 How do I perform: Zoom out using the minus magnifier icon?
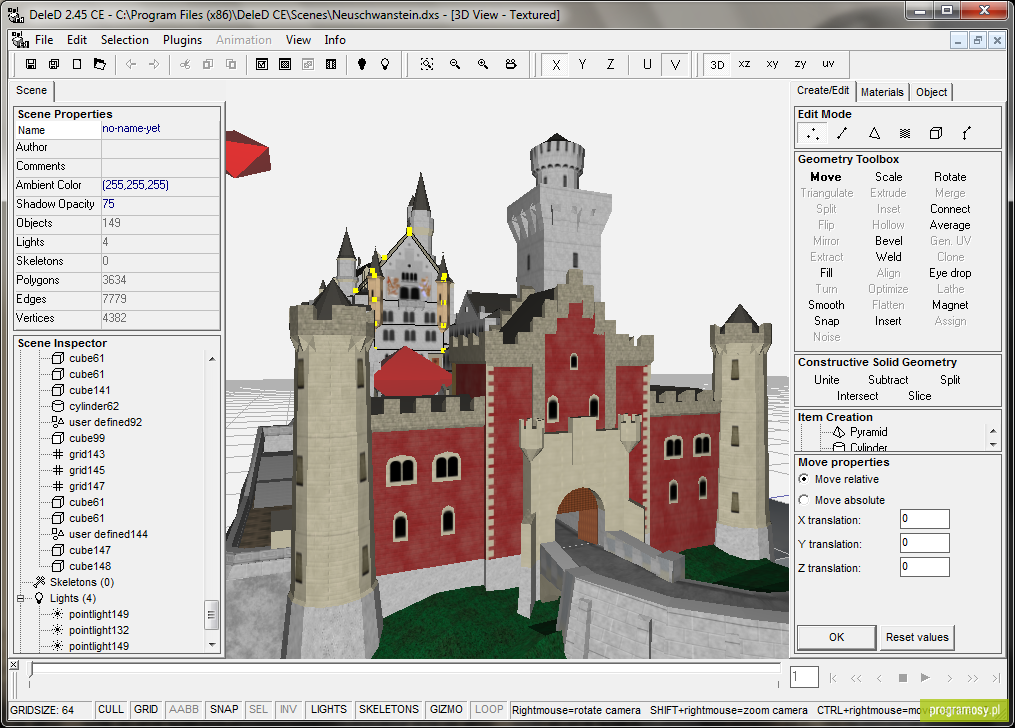pos(455,64)
